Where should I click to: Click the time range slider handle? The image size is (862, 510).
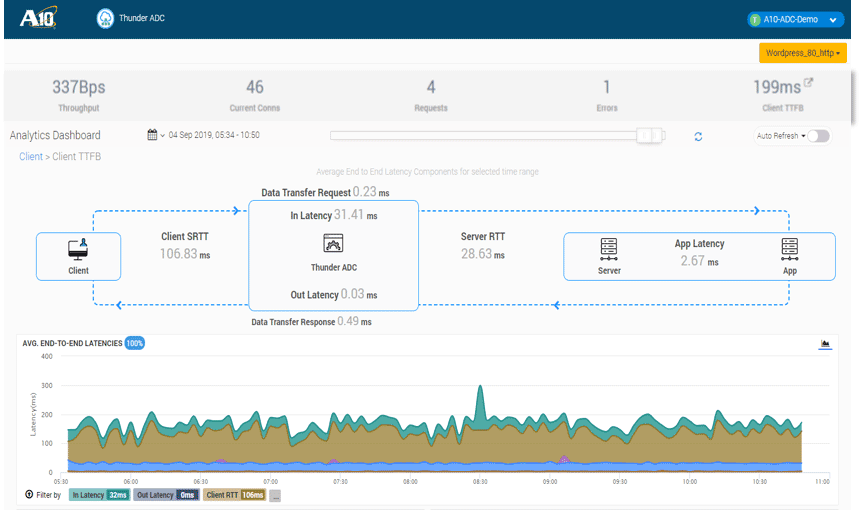(x=650, y=135)
